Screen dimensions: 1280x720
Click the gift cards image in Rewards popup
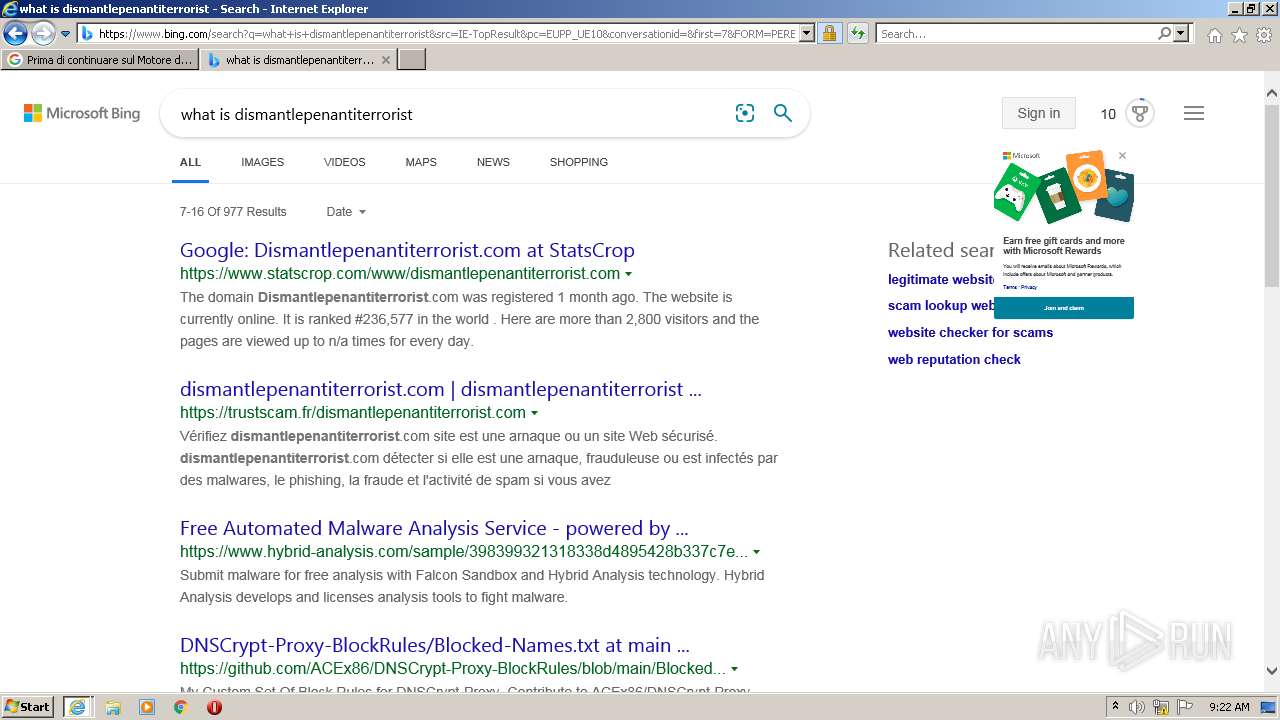click(x=1064, y=187)
